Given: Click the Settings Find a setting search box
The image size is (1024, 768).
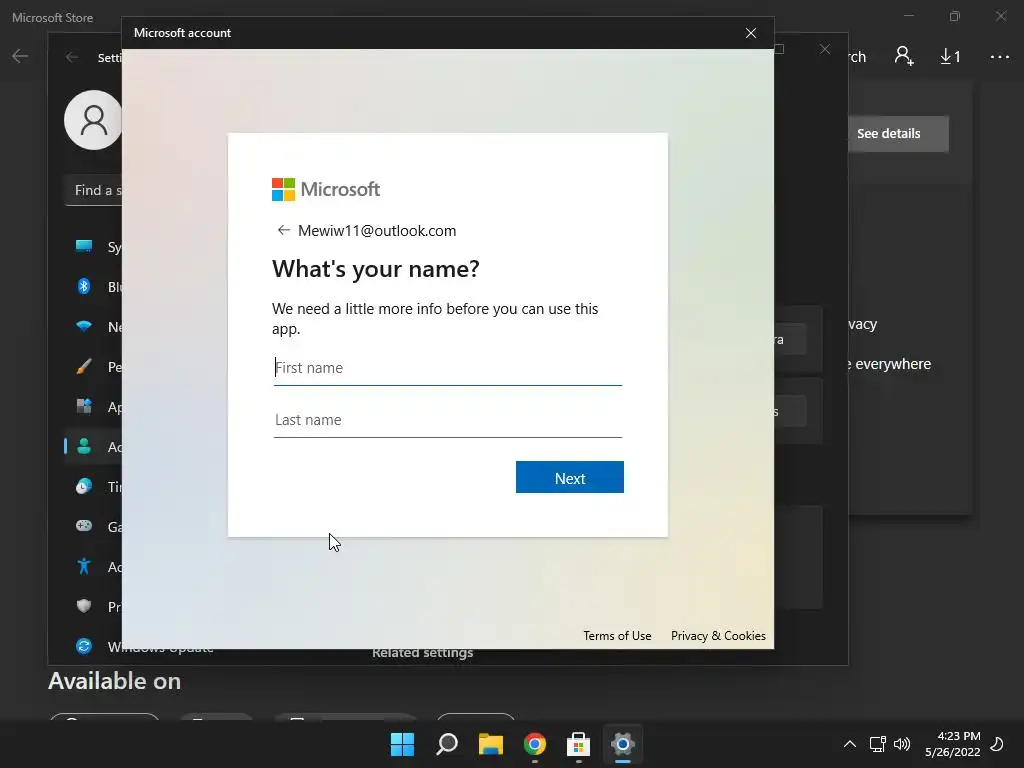Looking at the screenshot, I should click(93, 190).
